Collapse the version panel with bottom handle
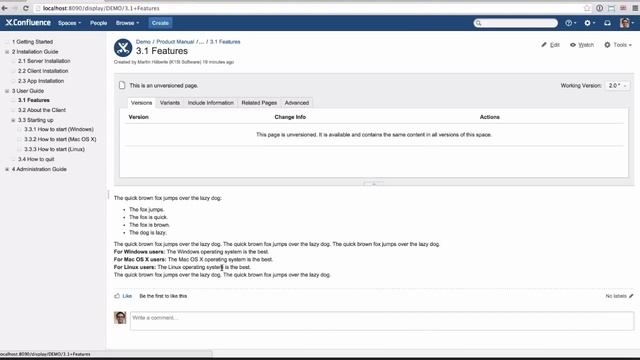The width and height of the screenshot is (640, 360). 373,184
